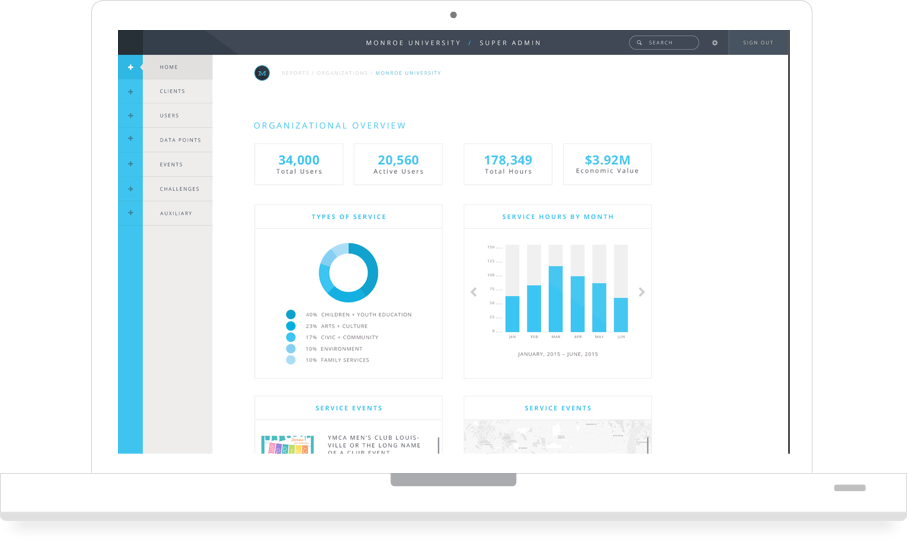908x543 pixels.
Task: Go to Reports breadcrumb link
Action: [x=295, y=73]
